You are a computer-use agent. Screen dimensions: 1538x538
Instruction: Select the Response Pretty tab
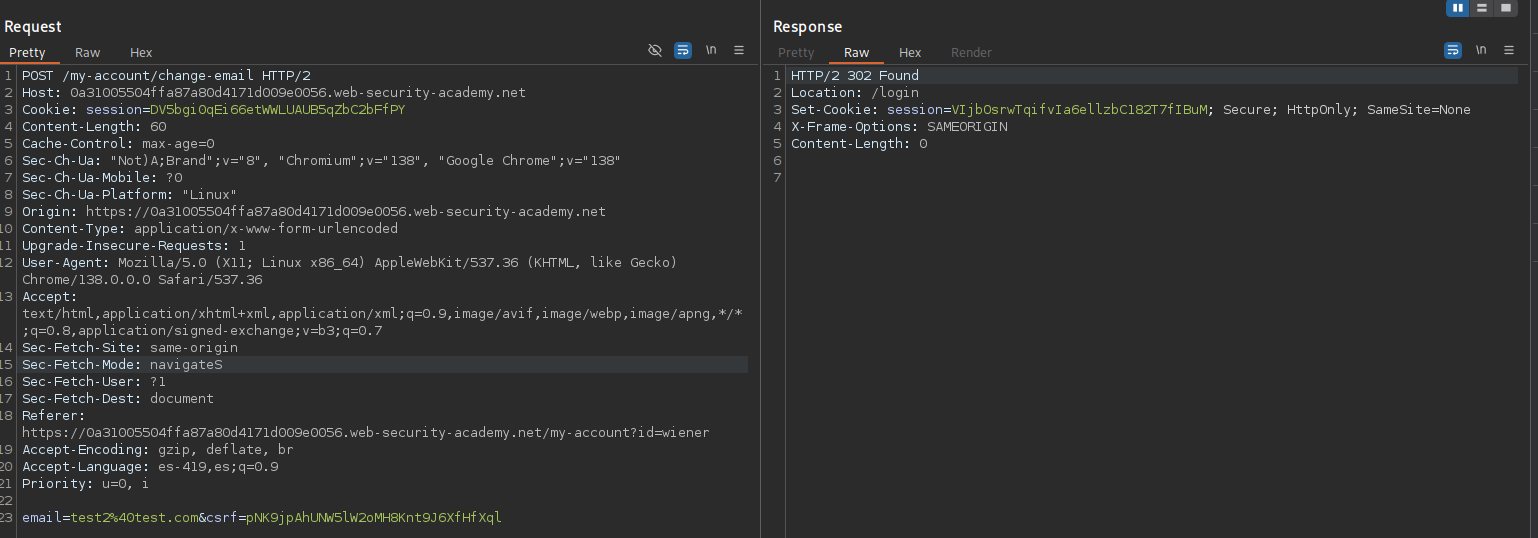pyautogui.click(x=796, y=52)
